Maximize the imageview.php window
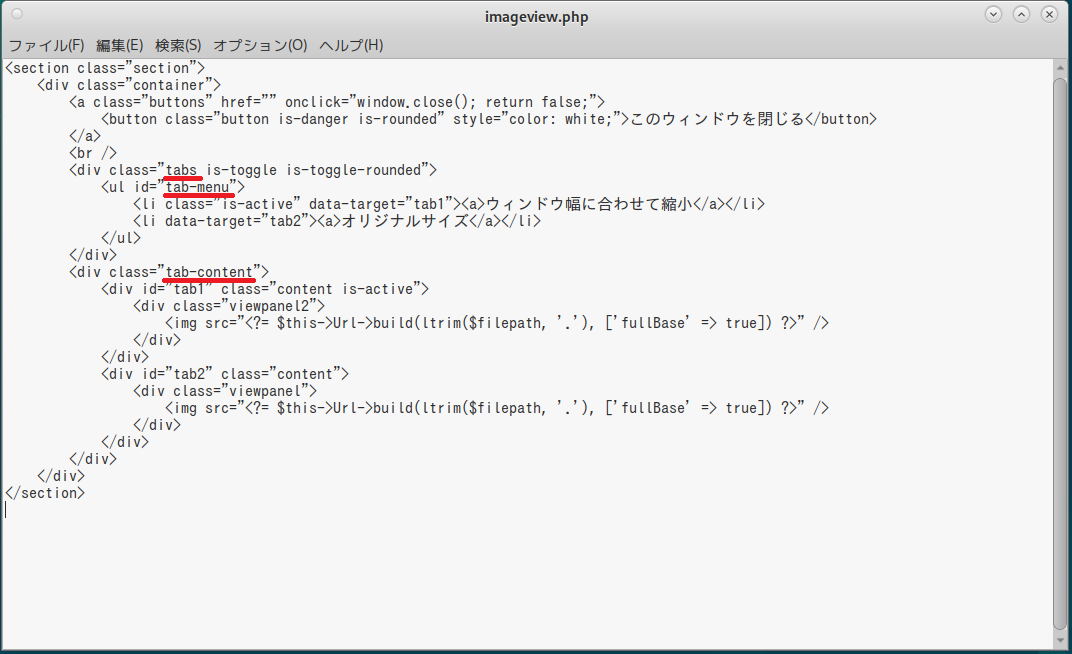The width and height of the screenshot is (1072, 654). pos(1021,15)
